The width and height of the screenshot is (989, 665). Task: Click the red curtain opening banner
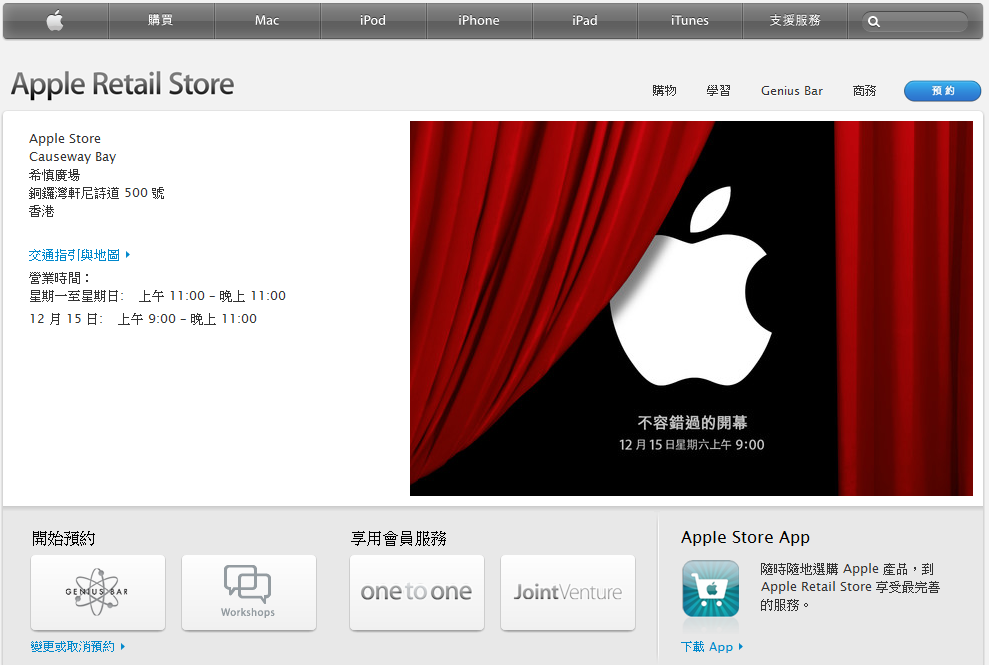coord(691,308)
